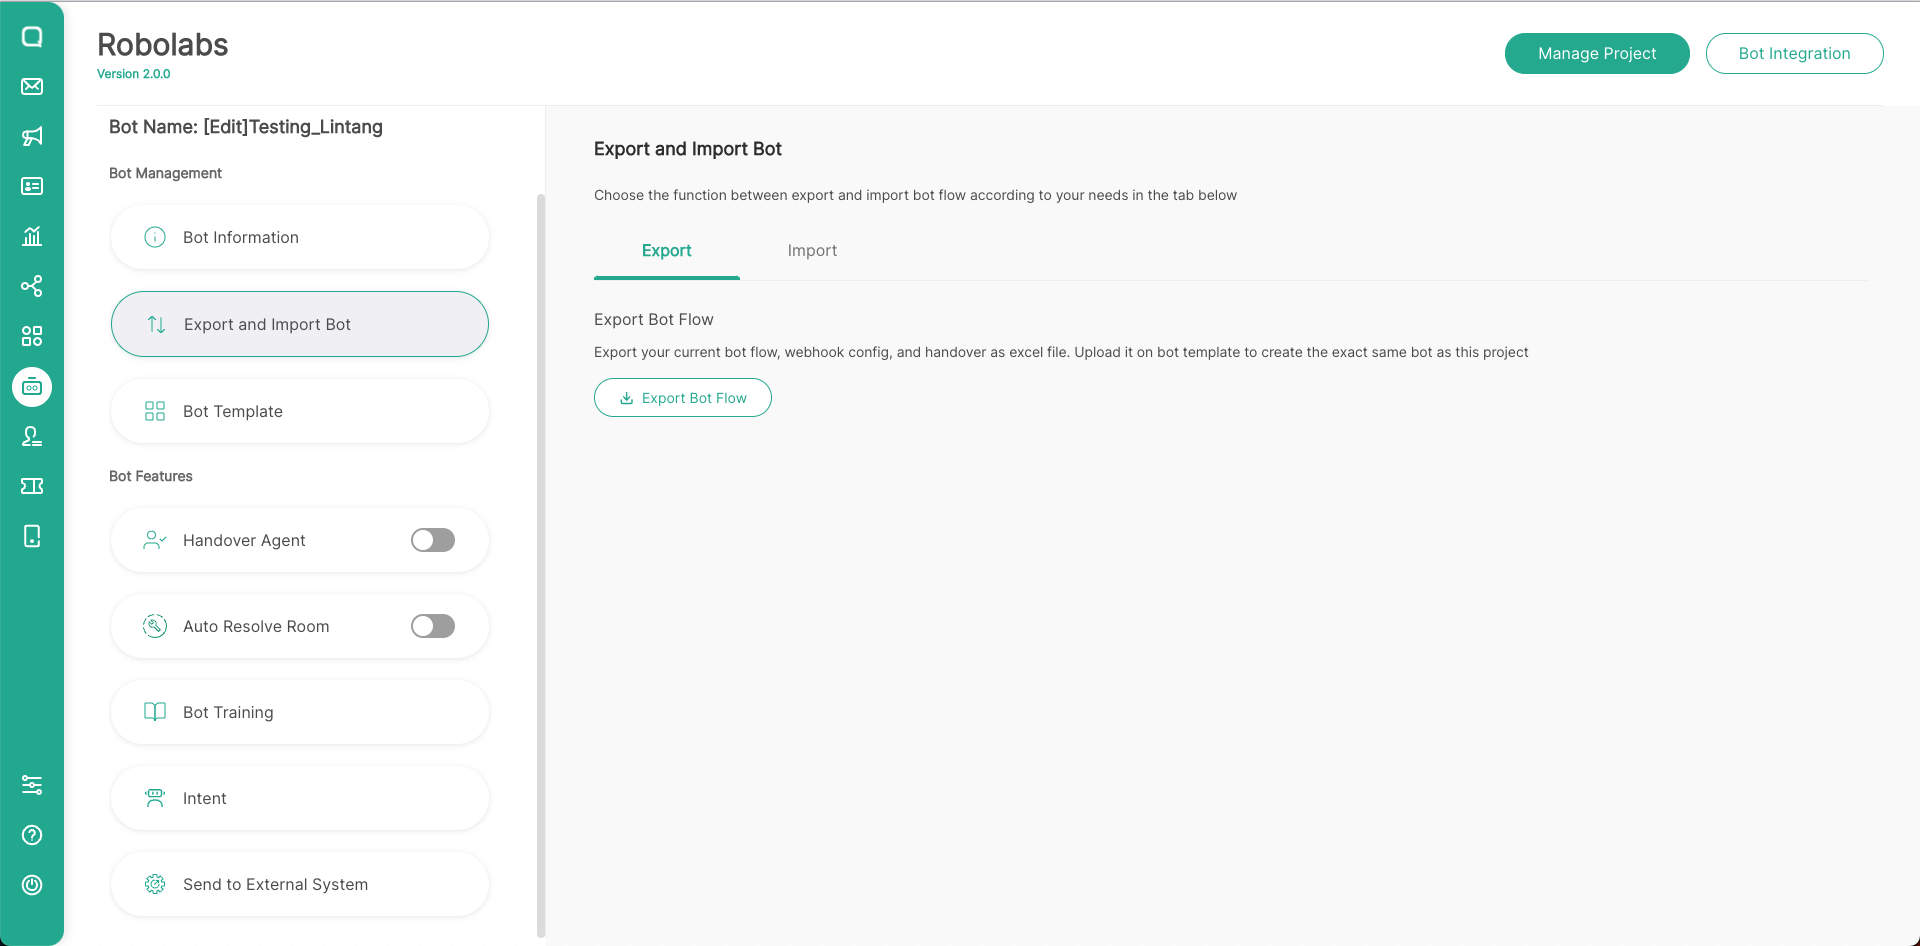1920x946 pixels.
Task: Click the ticket icon in sidebar
Action: [32, 486]
